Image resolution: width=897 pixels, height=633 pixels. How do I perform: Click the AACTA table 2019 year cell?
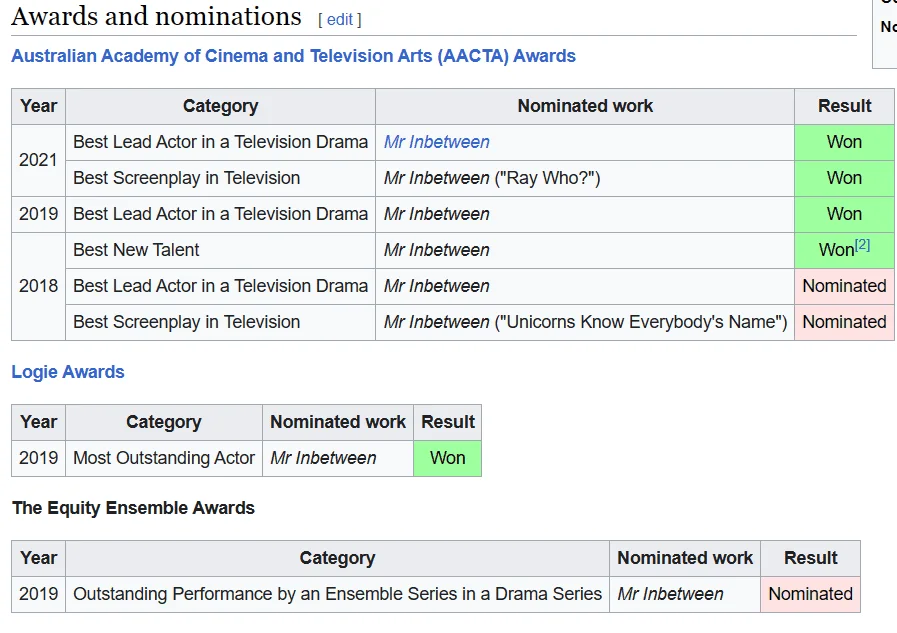point(38,214)
